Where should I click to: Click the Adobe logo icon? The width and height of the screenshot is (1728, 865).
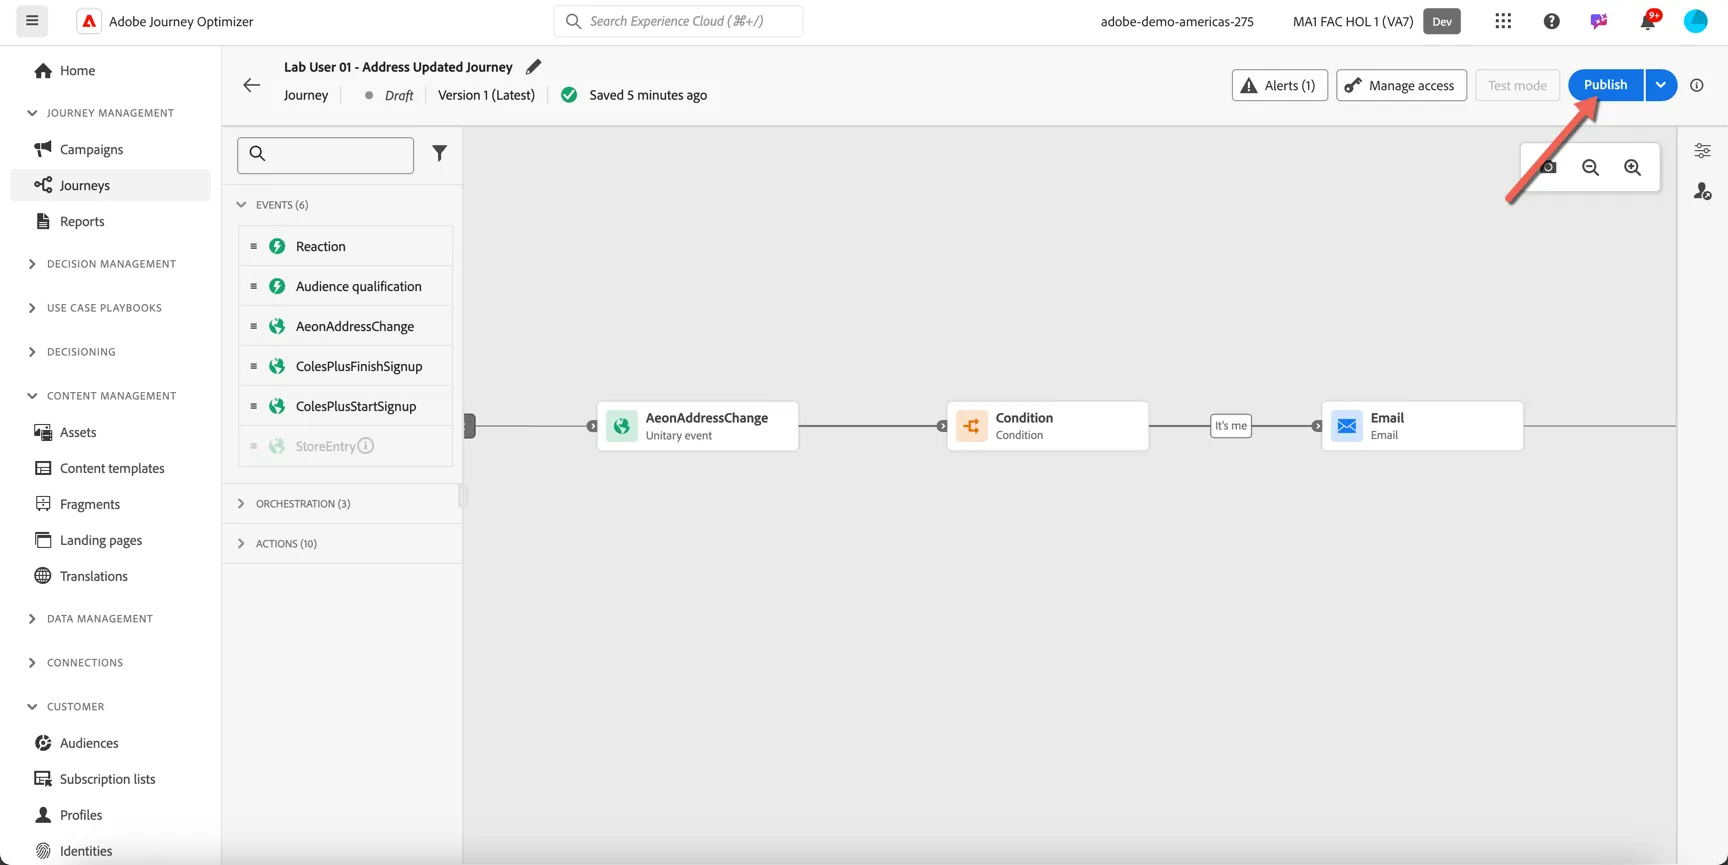pos(89,21)
